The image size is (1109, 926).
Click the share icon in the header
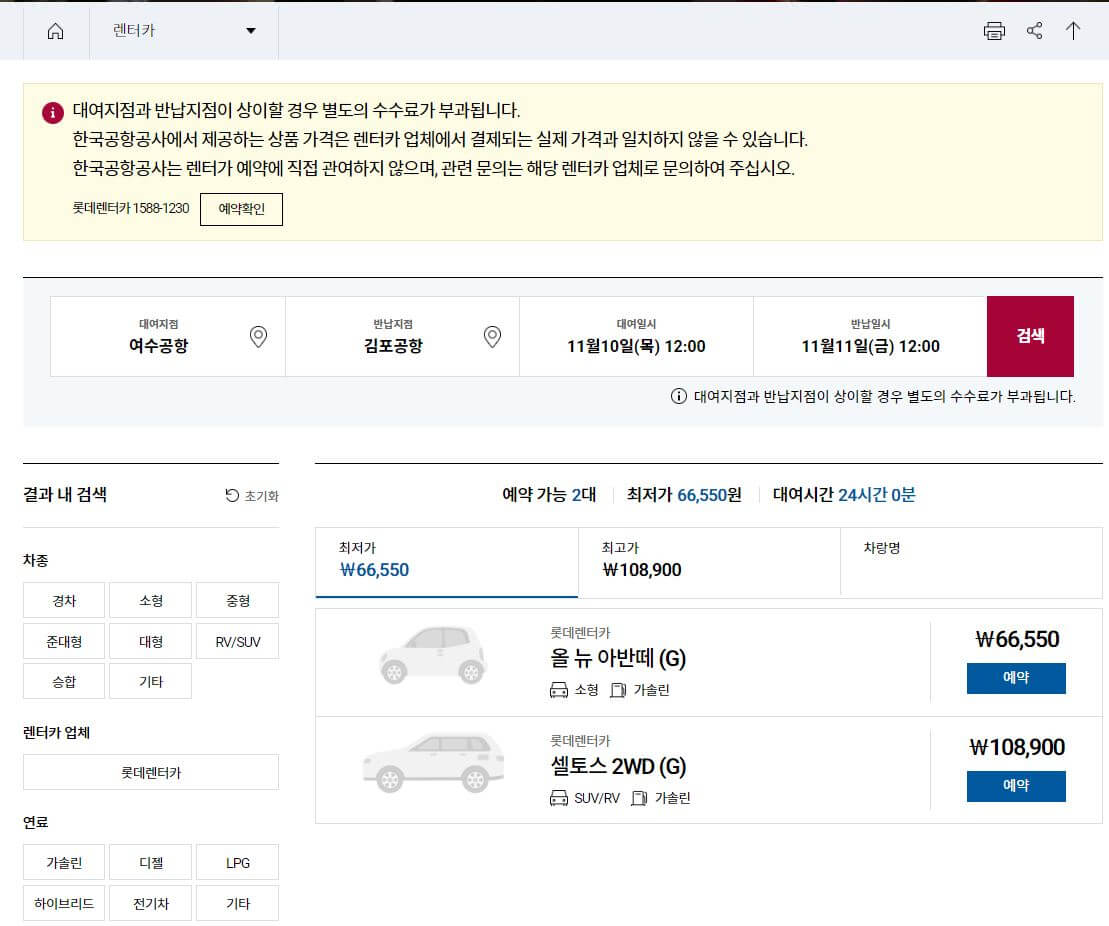(x=1034, y=31)
